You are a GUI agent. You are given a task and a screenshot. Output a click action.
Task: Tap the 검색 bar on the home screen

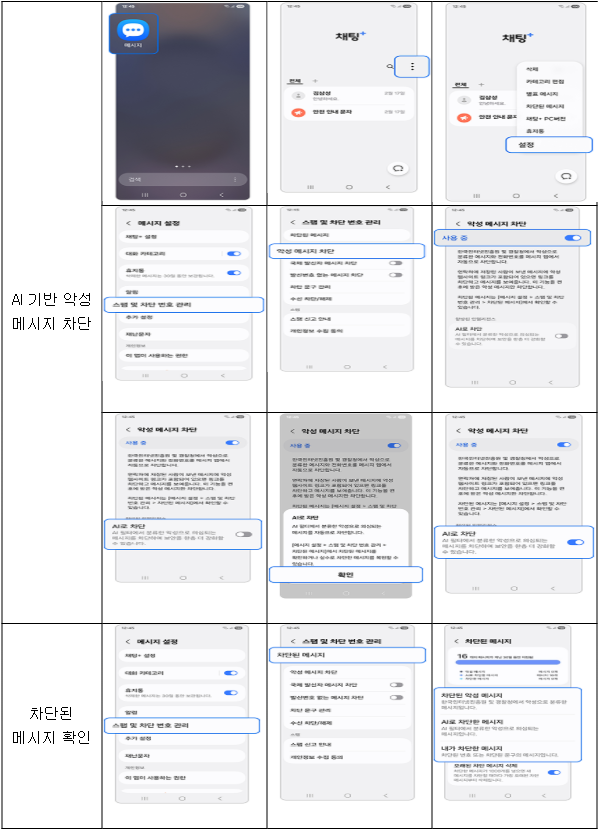click(x=183, y=179)
